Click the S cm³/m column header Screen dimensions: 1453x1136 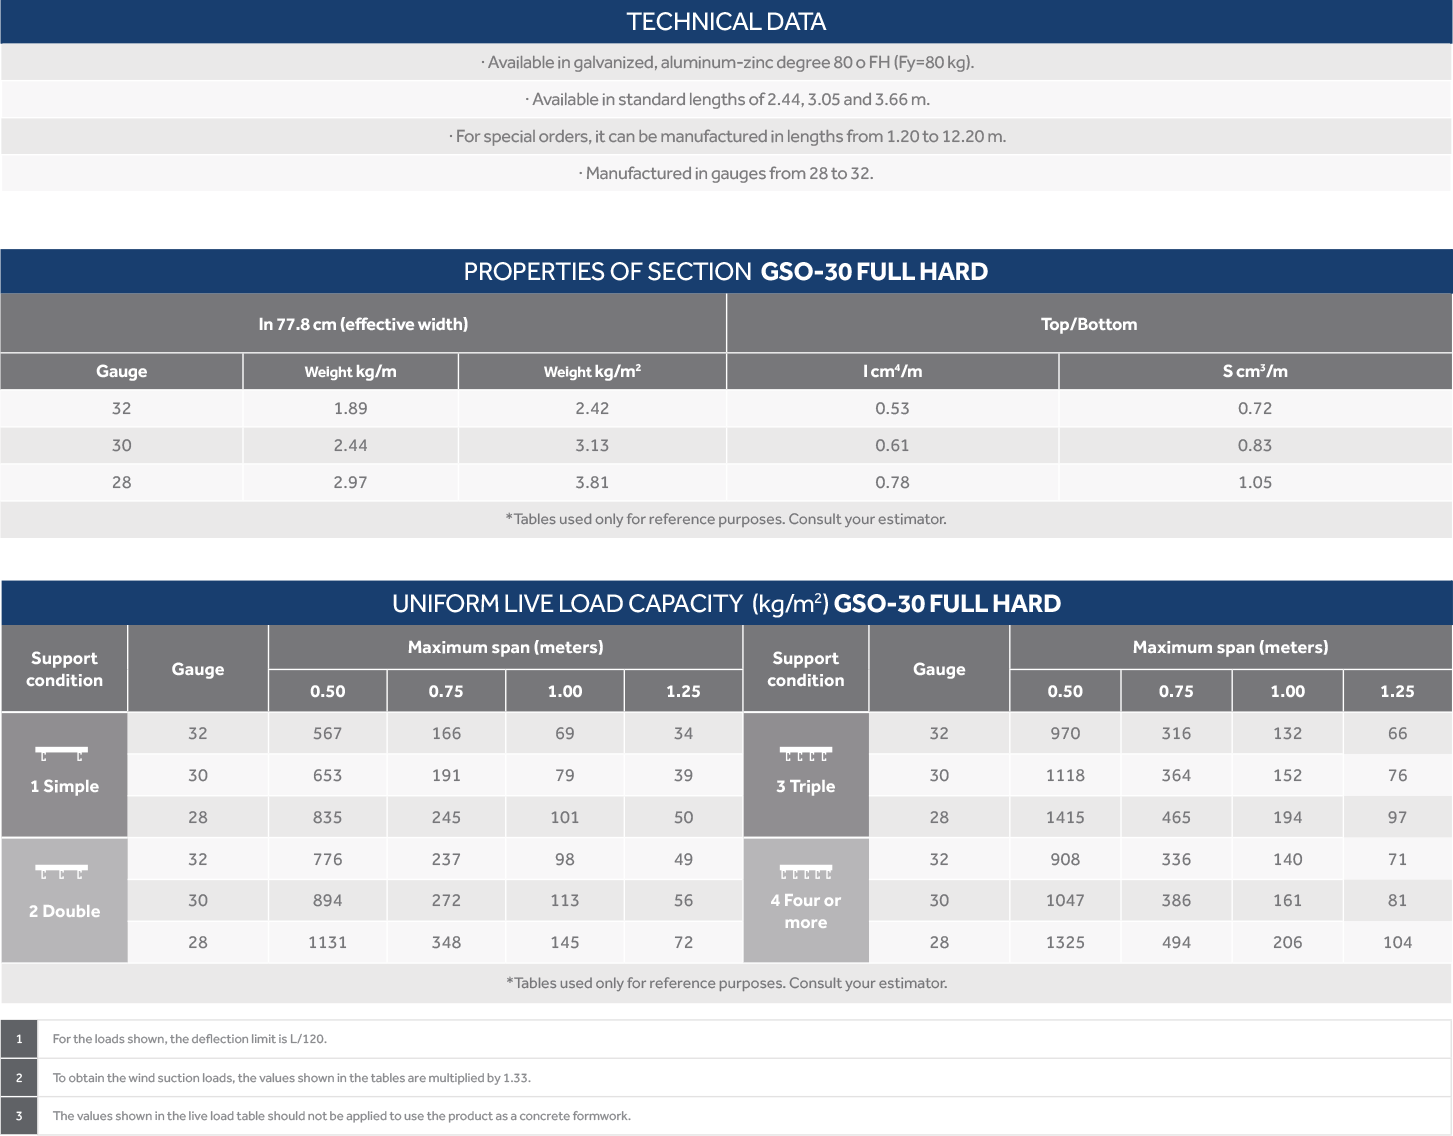click(1255, 372)
